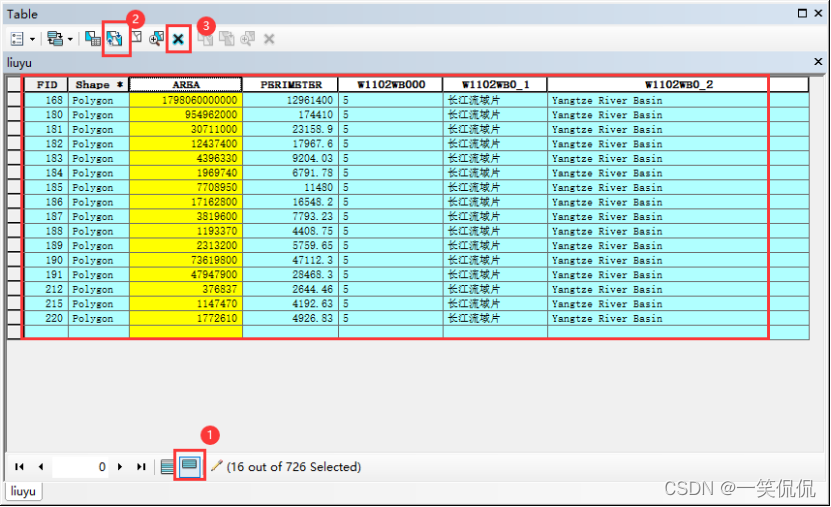Click the Shape * column header
Image resolution: width=831 pixels, height=507 pixels.
point(99,85)
